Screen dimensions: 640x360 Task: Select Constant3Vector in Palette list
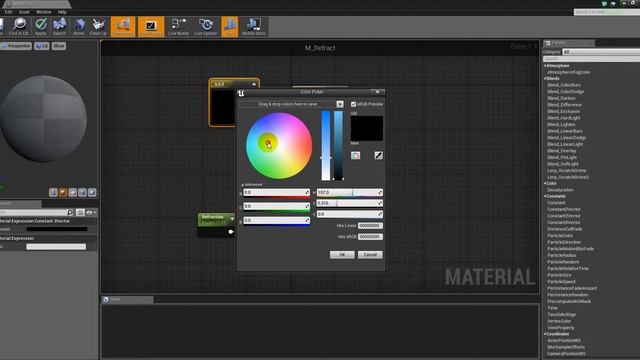[x=564, y=216]
